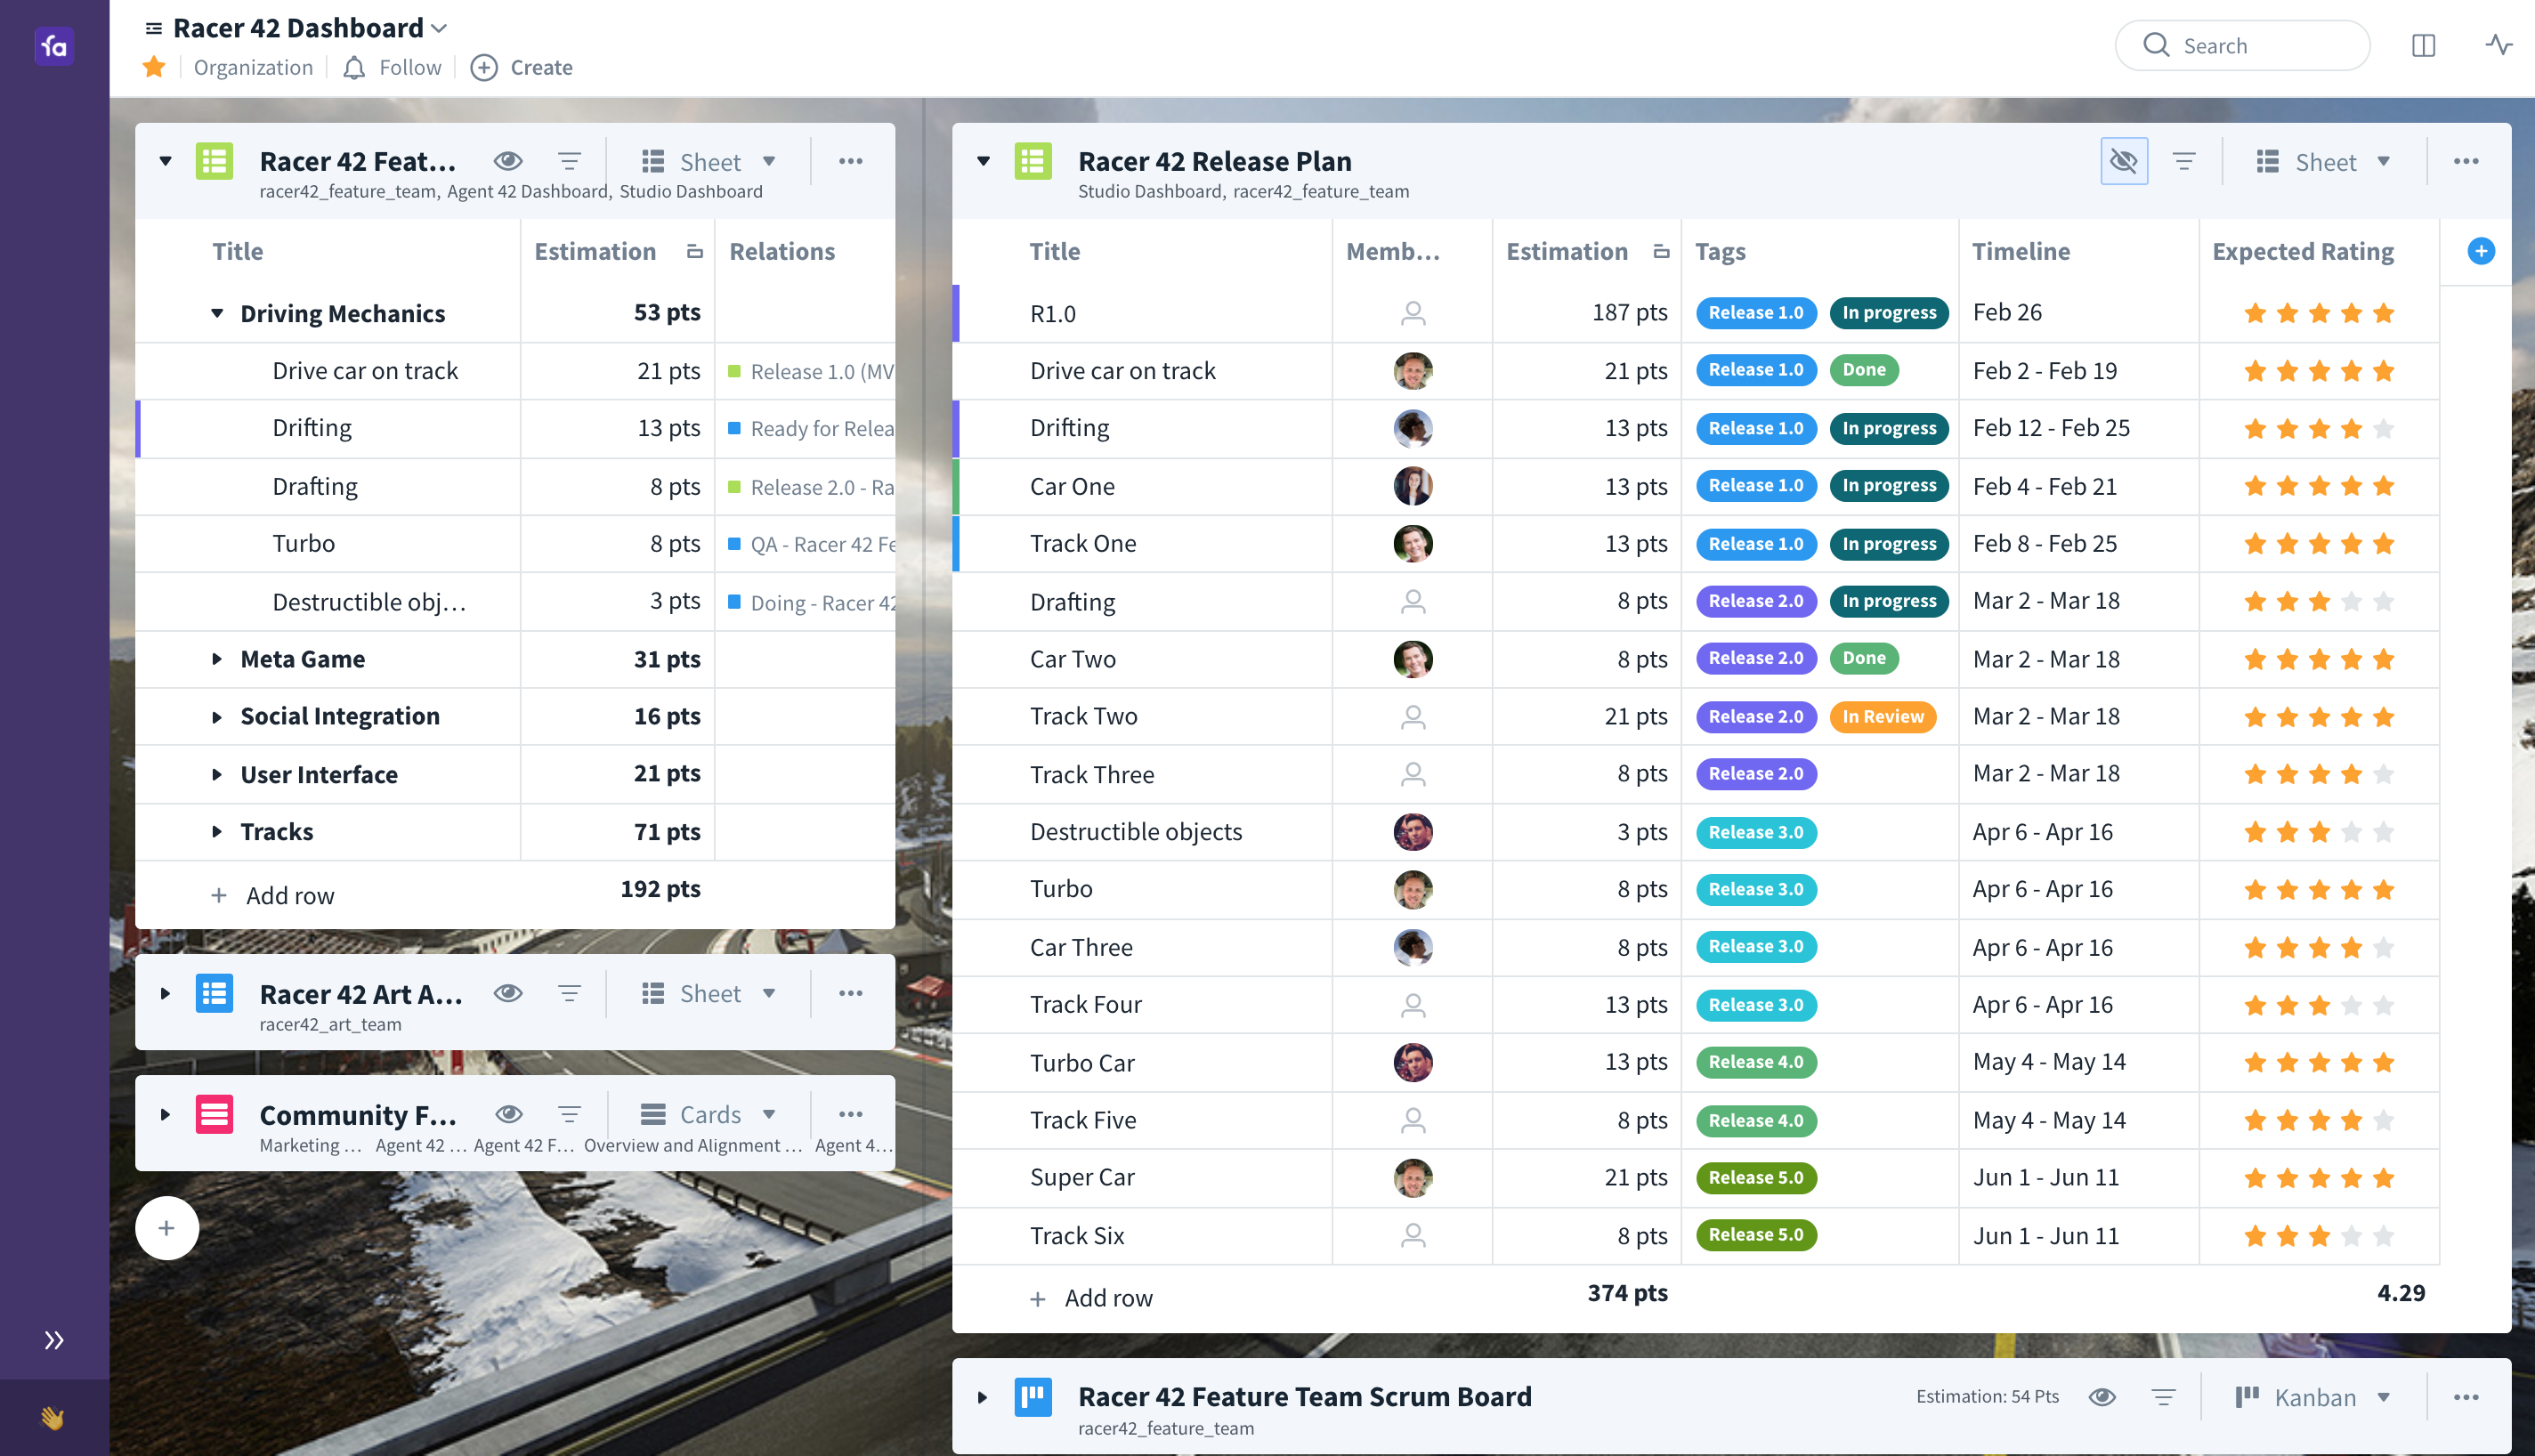Image resolution: width=2535 pixels, height=1456 pixels.
Task: Open more options for Racer 42 Release Plan
Action: (2465, 161)
